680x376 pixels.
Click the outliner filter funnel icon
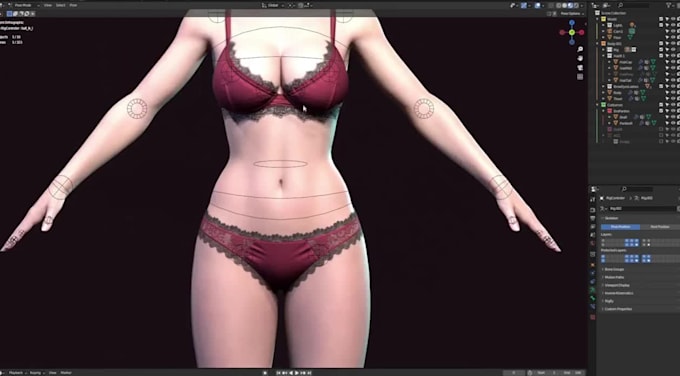tap(669, 5)
